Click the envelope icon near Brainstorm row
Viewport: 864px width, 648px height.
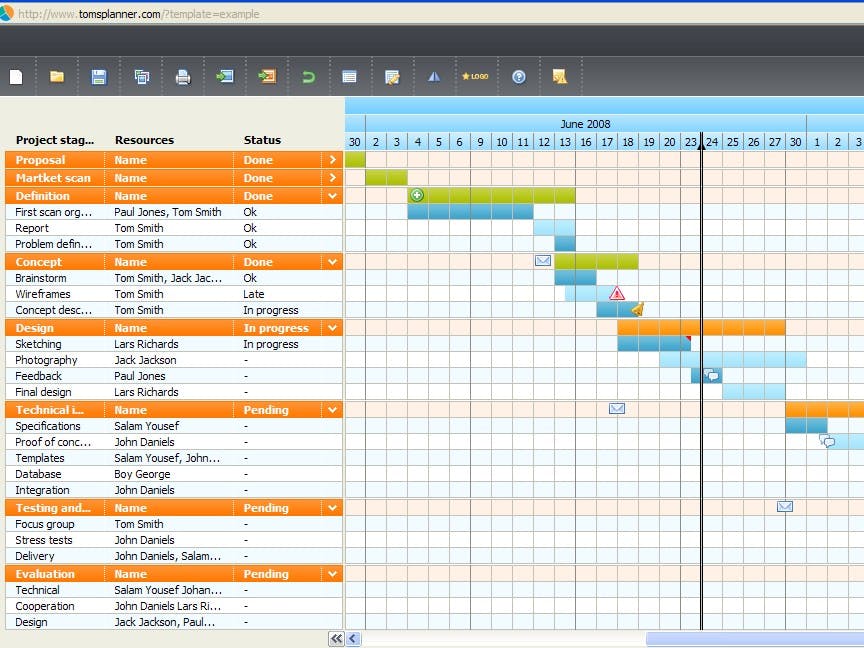(x=542, y=260)
